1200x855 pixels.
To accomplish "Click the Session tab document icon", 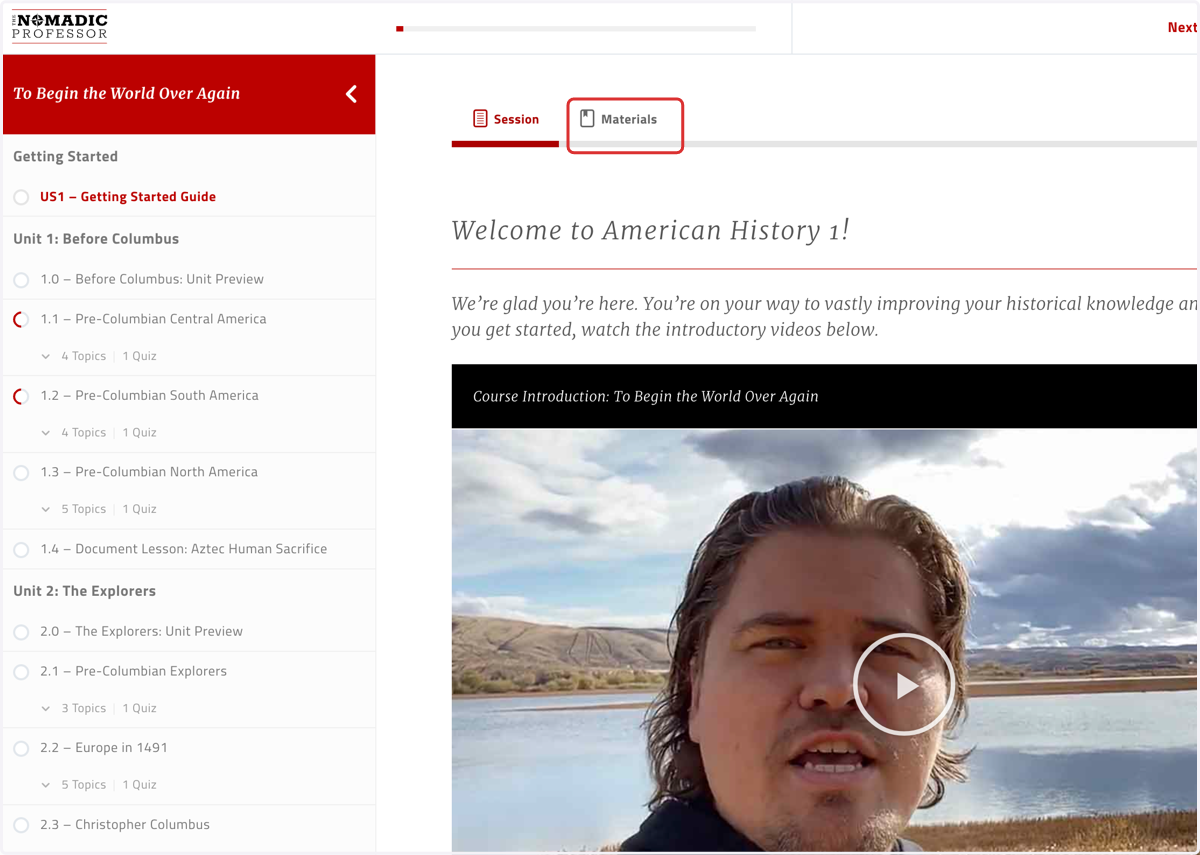I will pos(480,119).
